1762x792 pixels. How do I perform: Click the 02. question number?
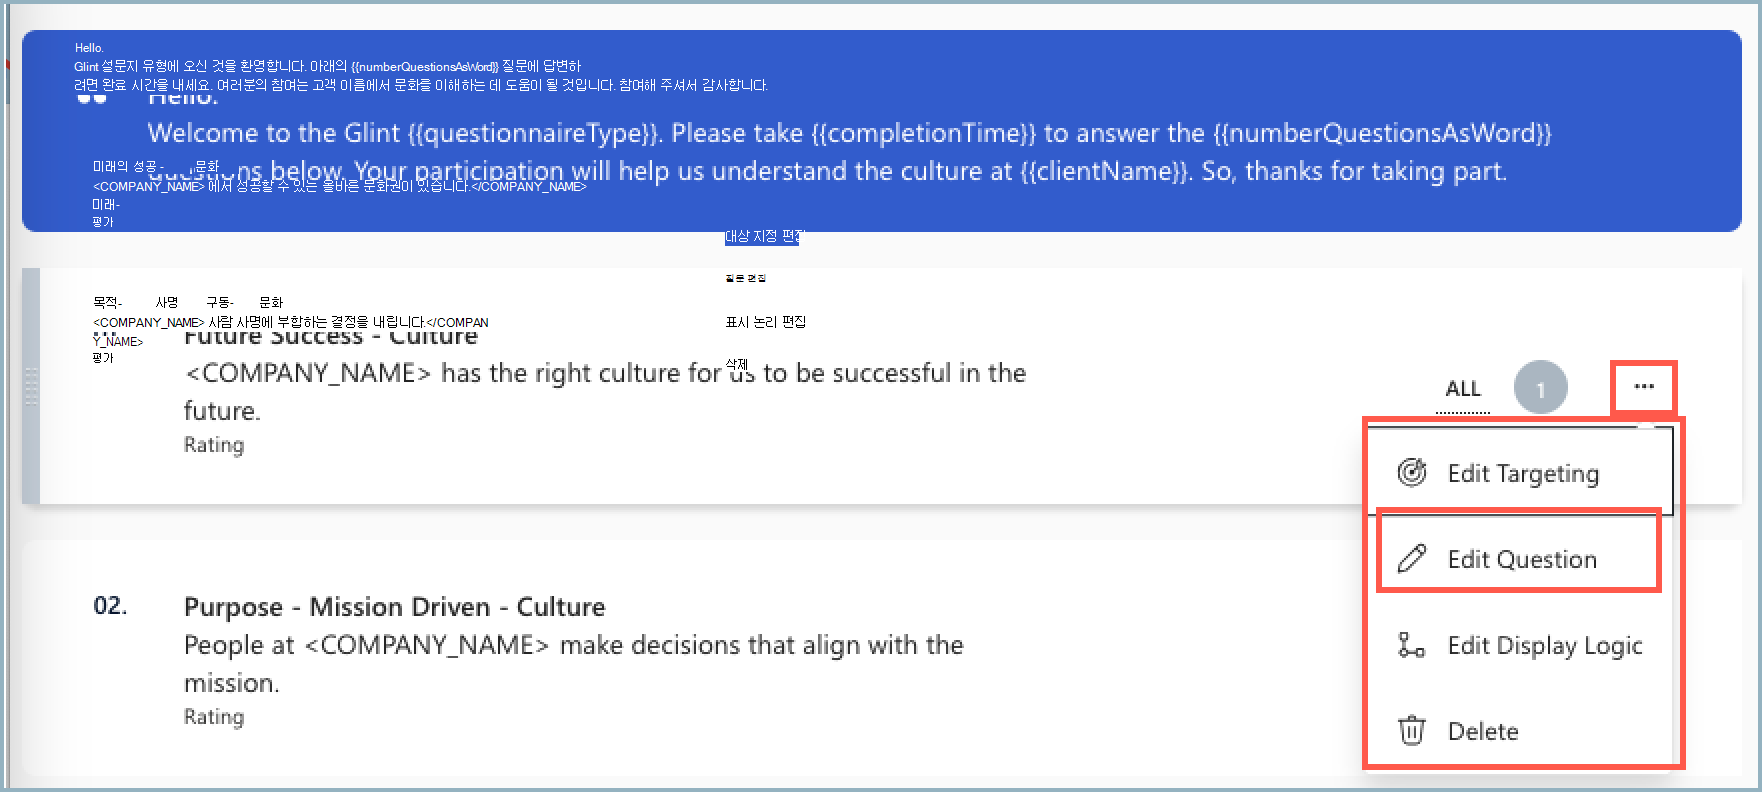tap(110, 606)
